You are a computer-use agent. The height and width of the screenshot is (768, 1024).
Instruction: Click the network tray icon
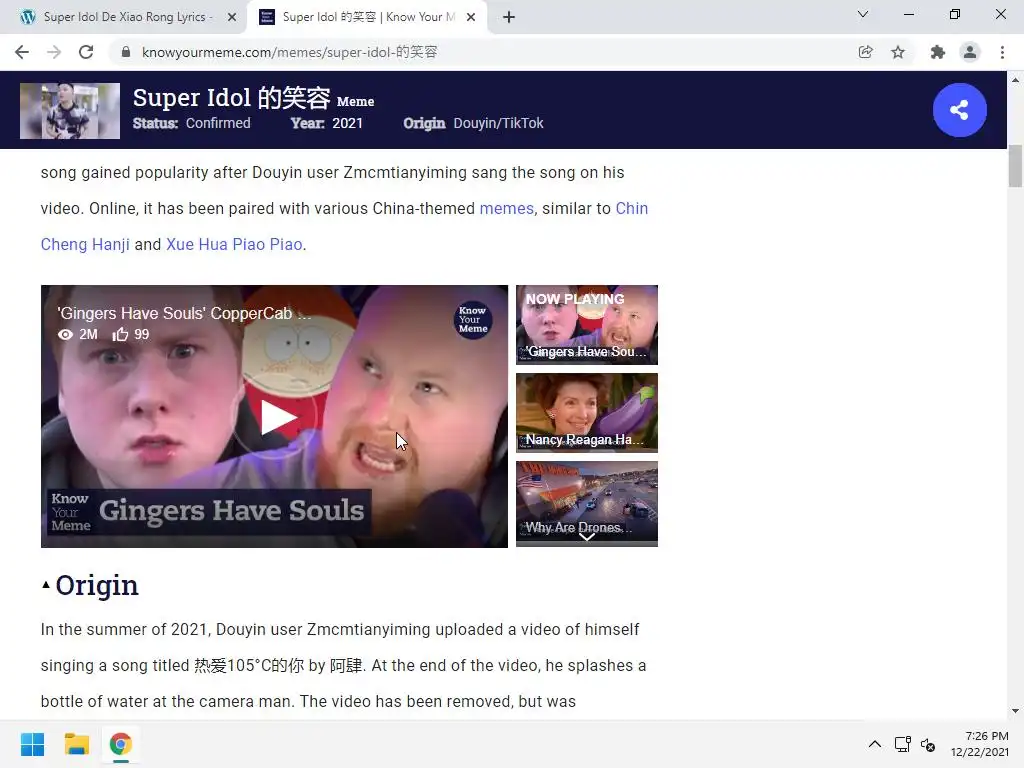903,744
